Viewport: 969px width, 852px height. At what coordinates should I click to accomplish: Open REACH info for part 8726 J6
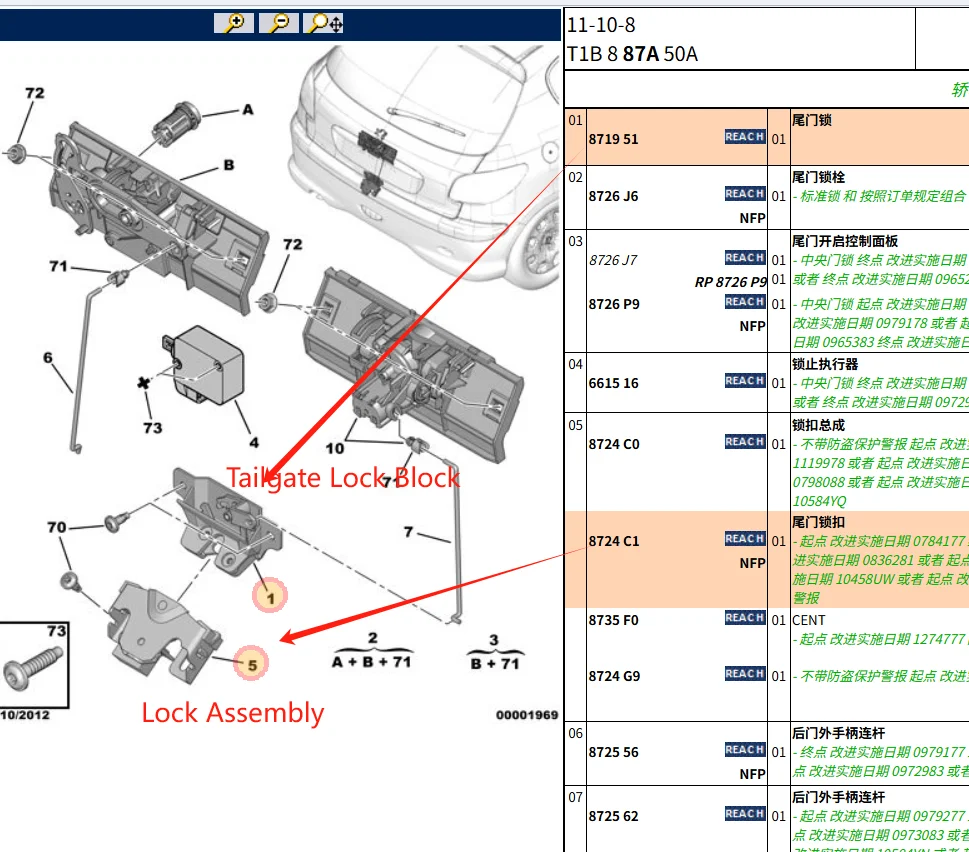(x=745, y=193)
